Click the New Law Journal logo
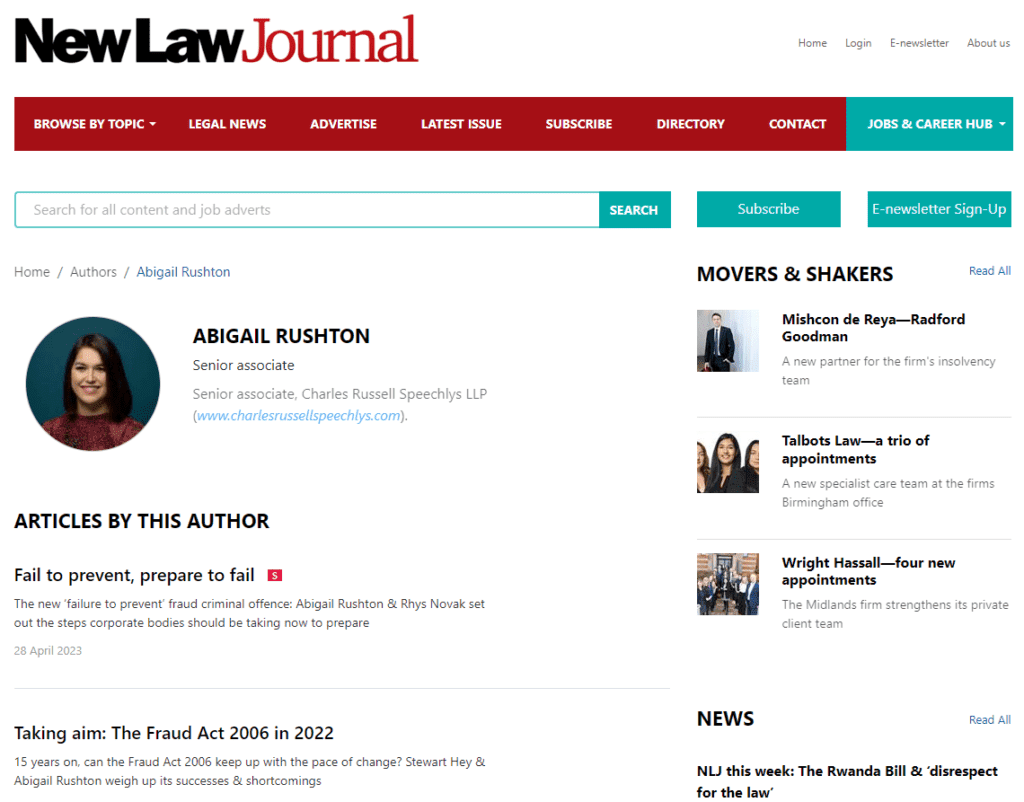The image size is (1024, 802). [x=216, y=40]
